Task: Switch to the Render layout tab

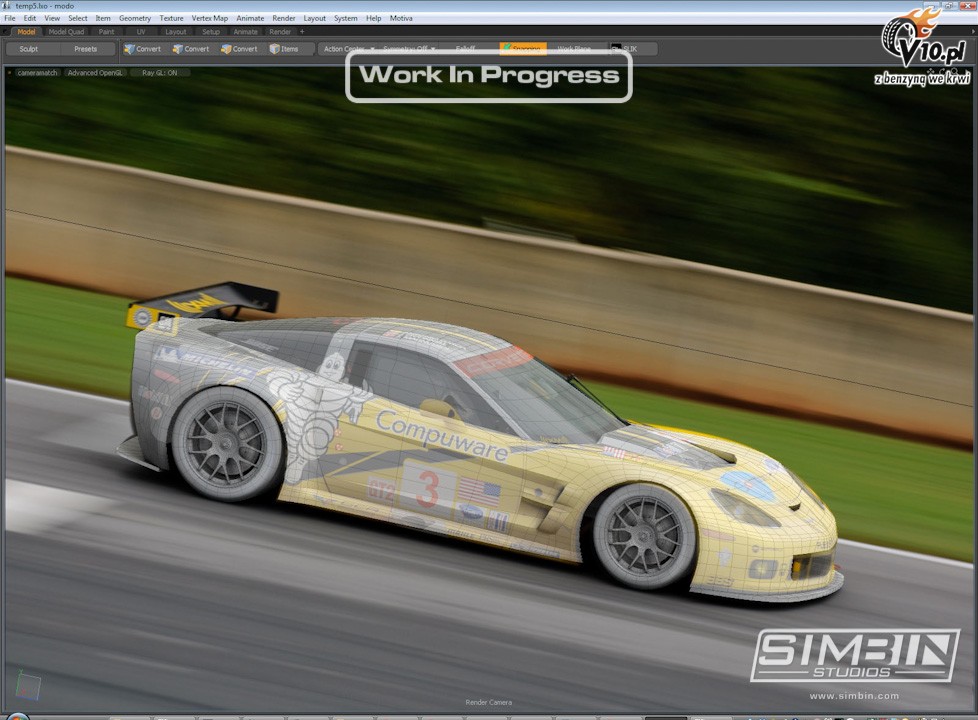Action: pos(280,32)
